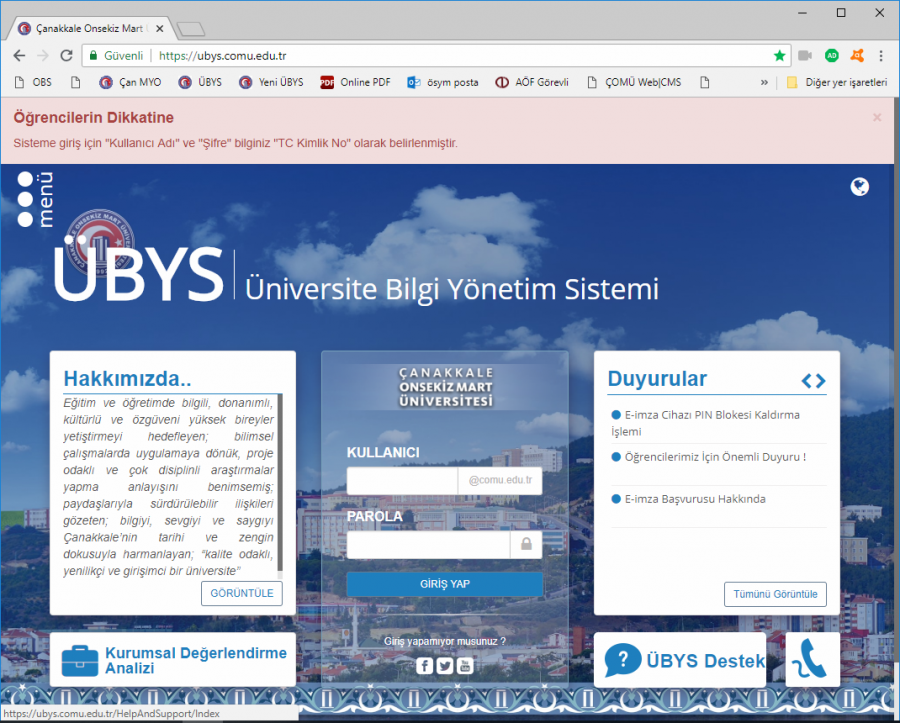Click the globe language icon
This screenshot has height=723, width=900.
point(859,186)
